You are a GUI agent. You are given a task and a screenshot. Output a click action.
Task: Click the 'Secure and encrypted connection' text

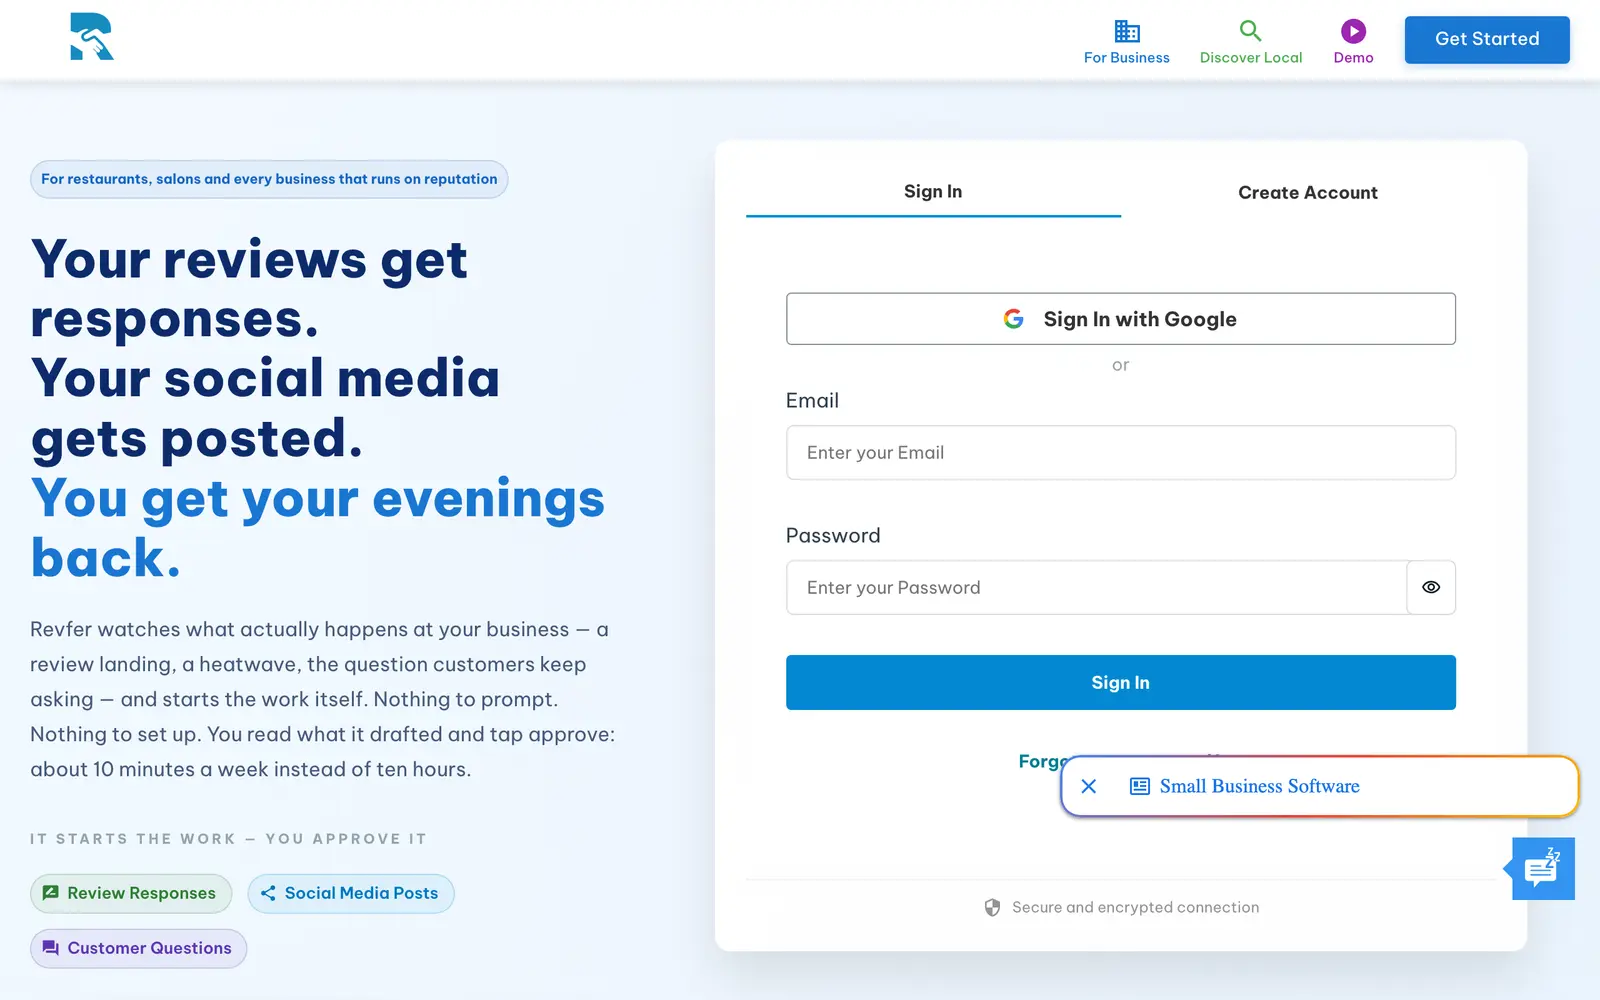tap(1136, 907)
